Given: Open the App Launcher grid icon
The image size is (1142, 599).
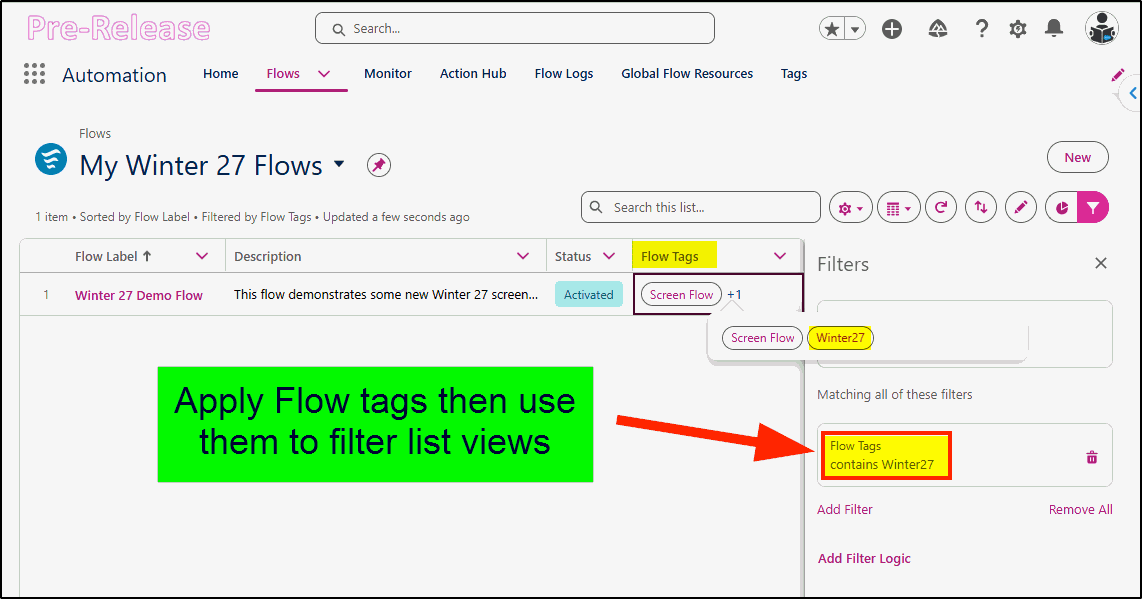Looking at the screenshot, I should 34,74.
